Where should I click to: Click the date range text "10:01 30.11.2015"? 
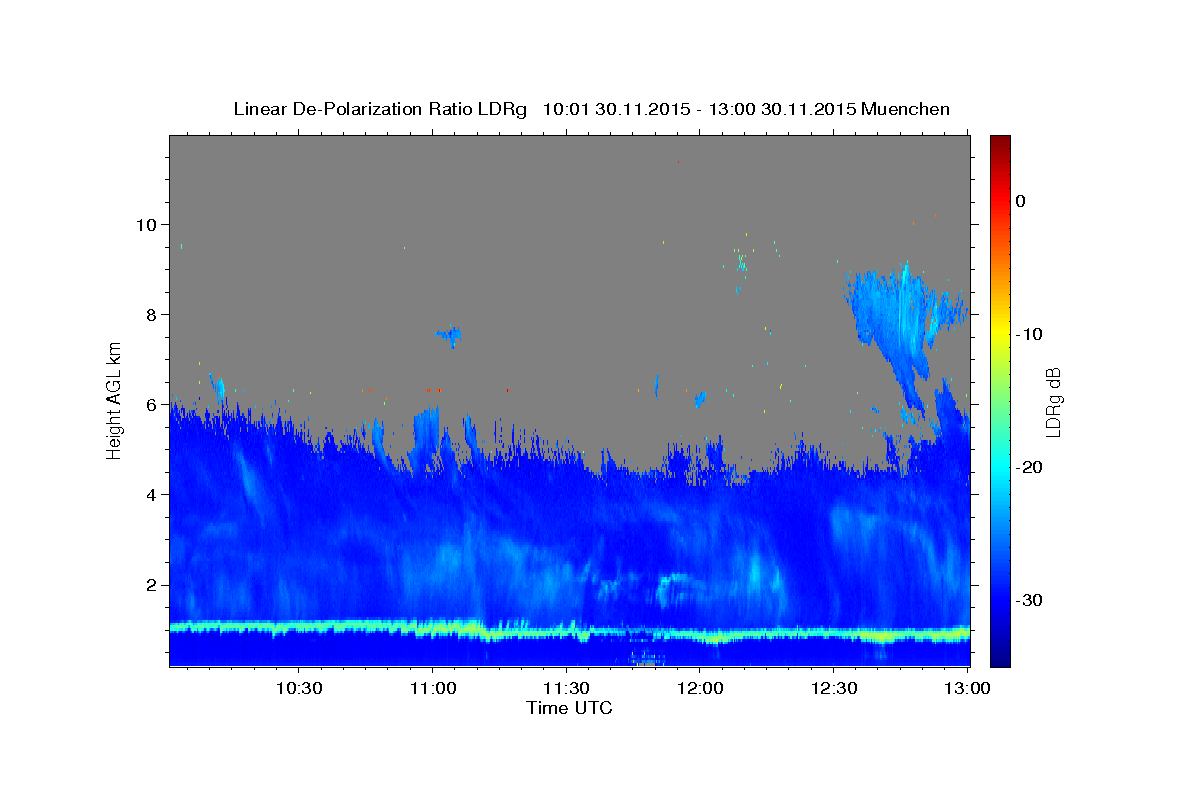pyautogui.click(x=615, y=109)
